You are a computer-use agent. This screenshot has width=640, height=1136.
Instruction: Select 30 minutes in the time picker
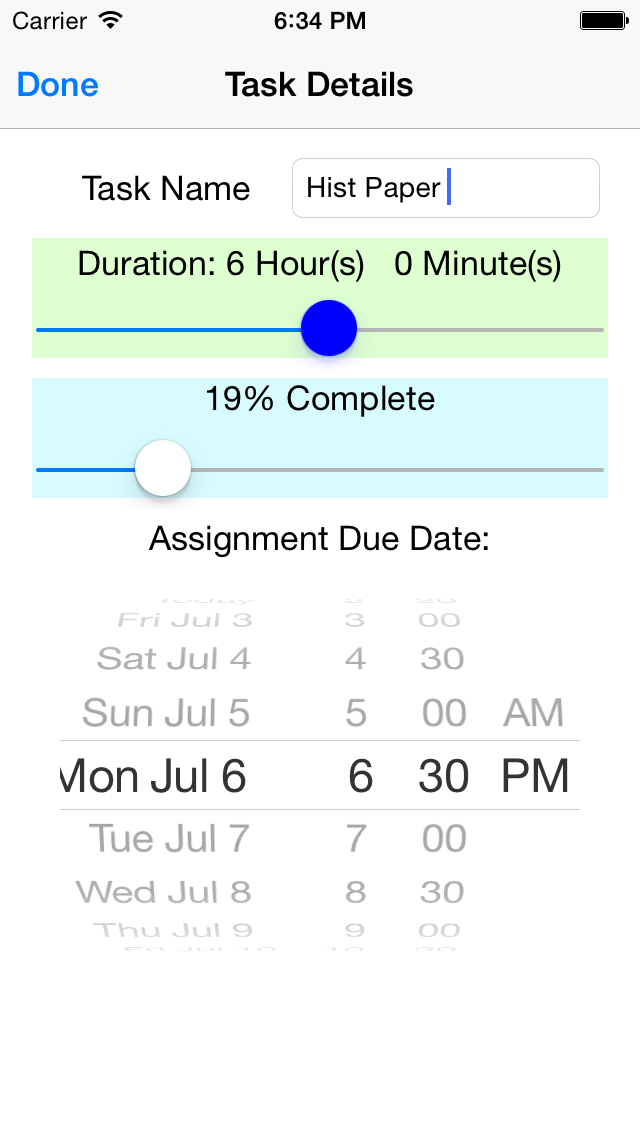click(x=443, y=776)
